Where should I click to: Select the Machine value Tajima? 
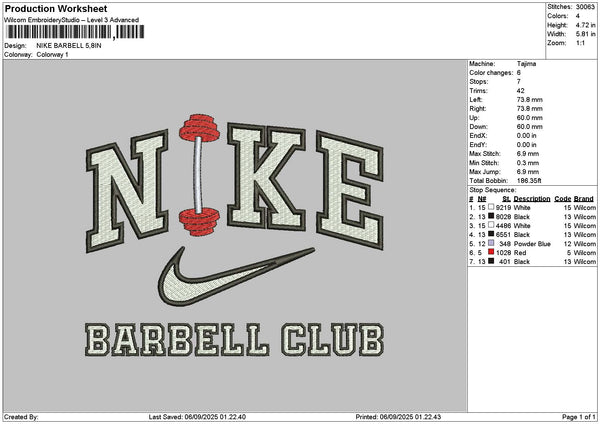tap(526, 64)
